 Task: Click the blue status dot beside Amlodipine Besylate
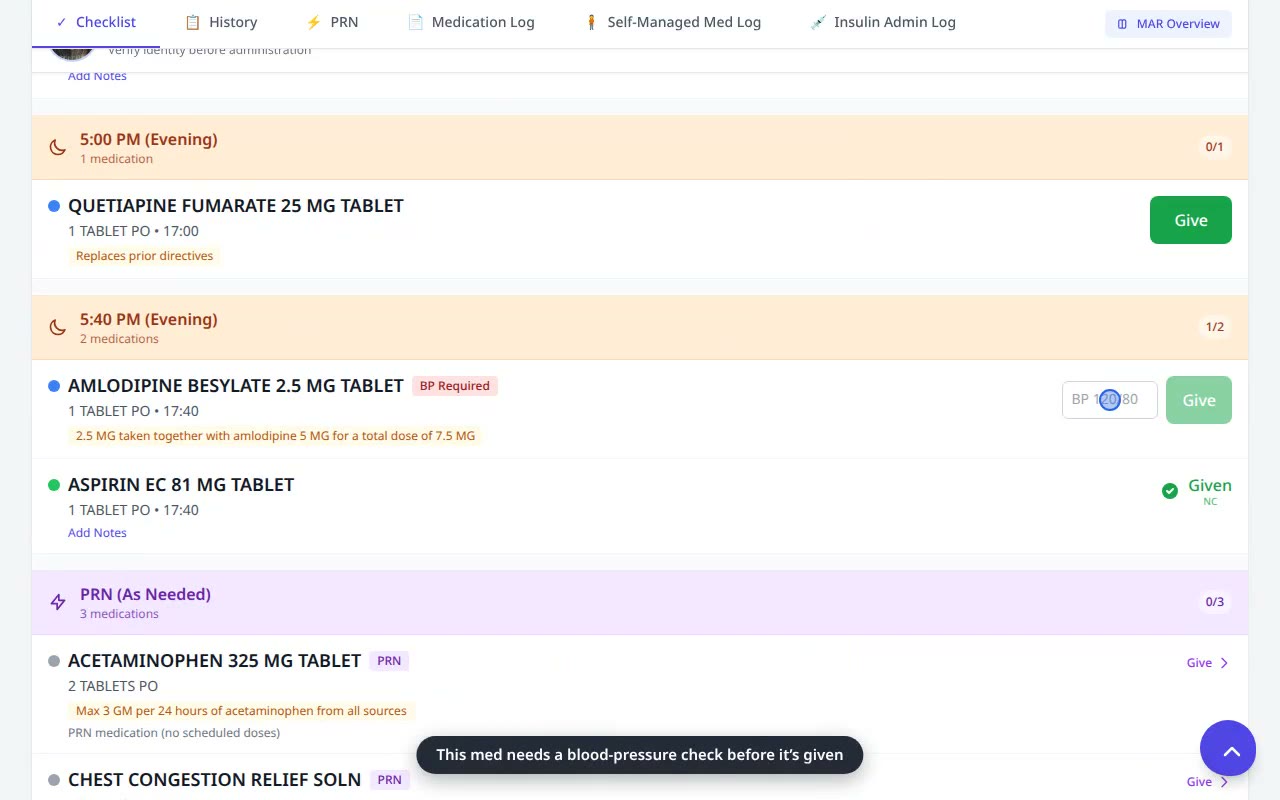coord(54,386)
